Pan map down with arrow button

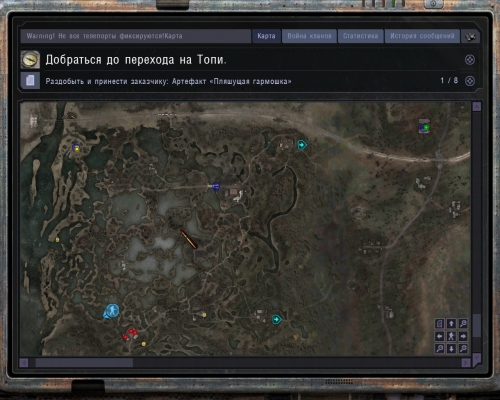[x=451, y=349]
